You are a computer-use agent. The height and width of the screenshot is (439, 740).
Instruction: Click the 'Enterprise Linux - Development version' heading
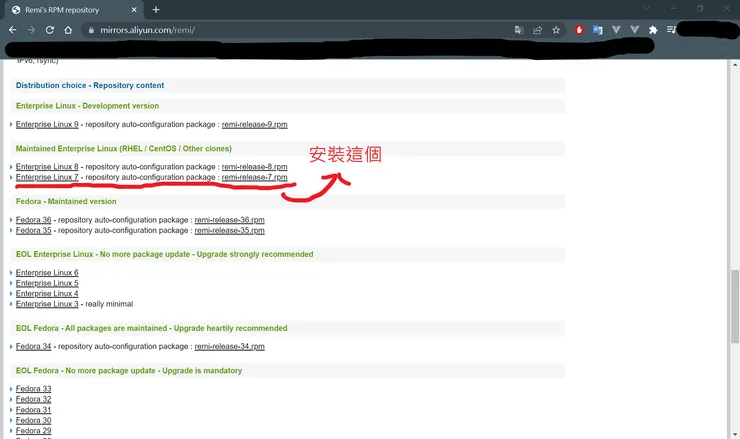tap(87, 106)
